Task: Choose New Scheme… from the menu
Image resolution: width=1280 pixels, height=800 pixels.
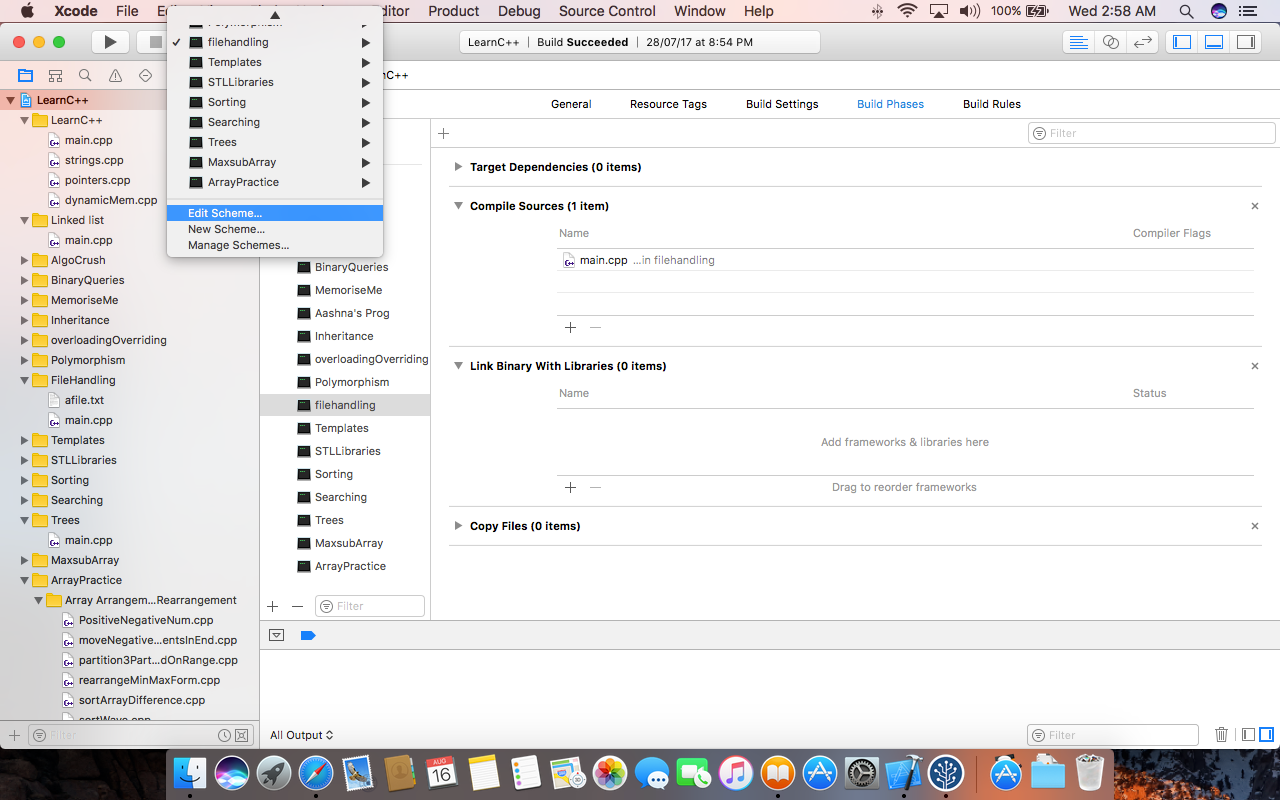Action: point(275,229)
